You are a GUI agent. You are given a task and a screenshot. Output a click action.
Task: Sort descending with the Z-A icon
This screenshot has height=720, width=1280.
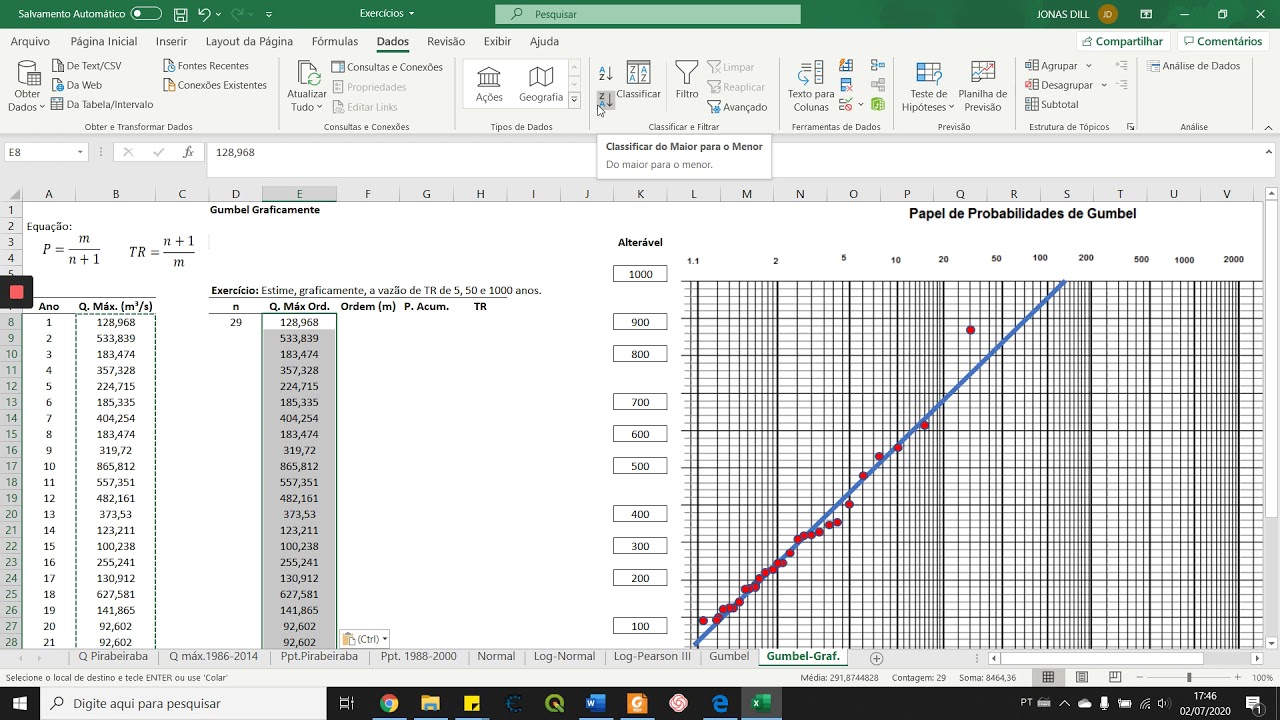tap(605, 100)
